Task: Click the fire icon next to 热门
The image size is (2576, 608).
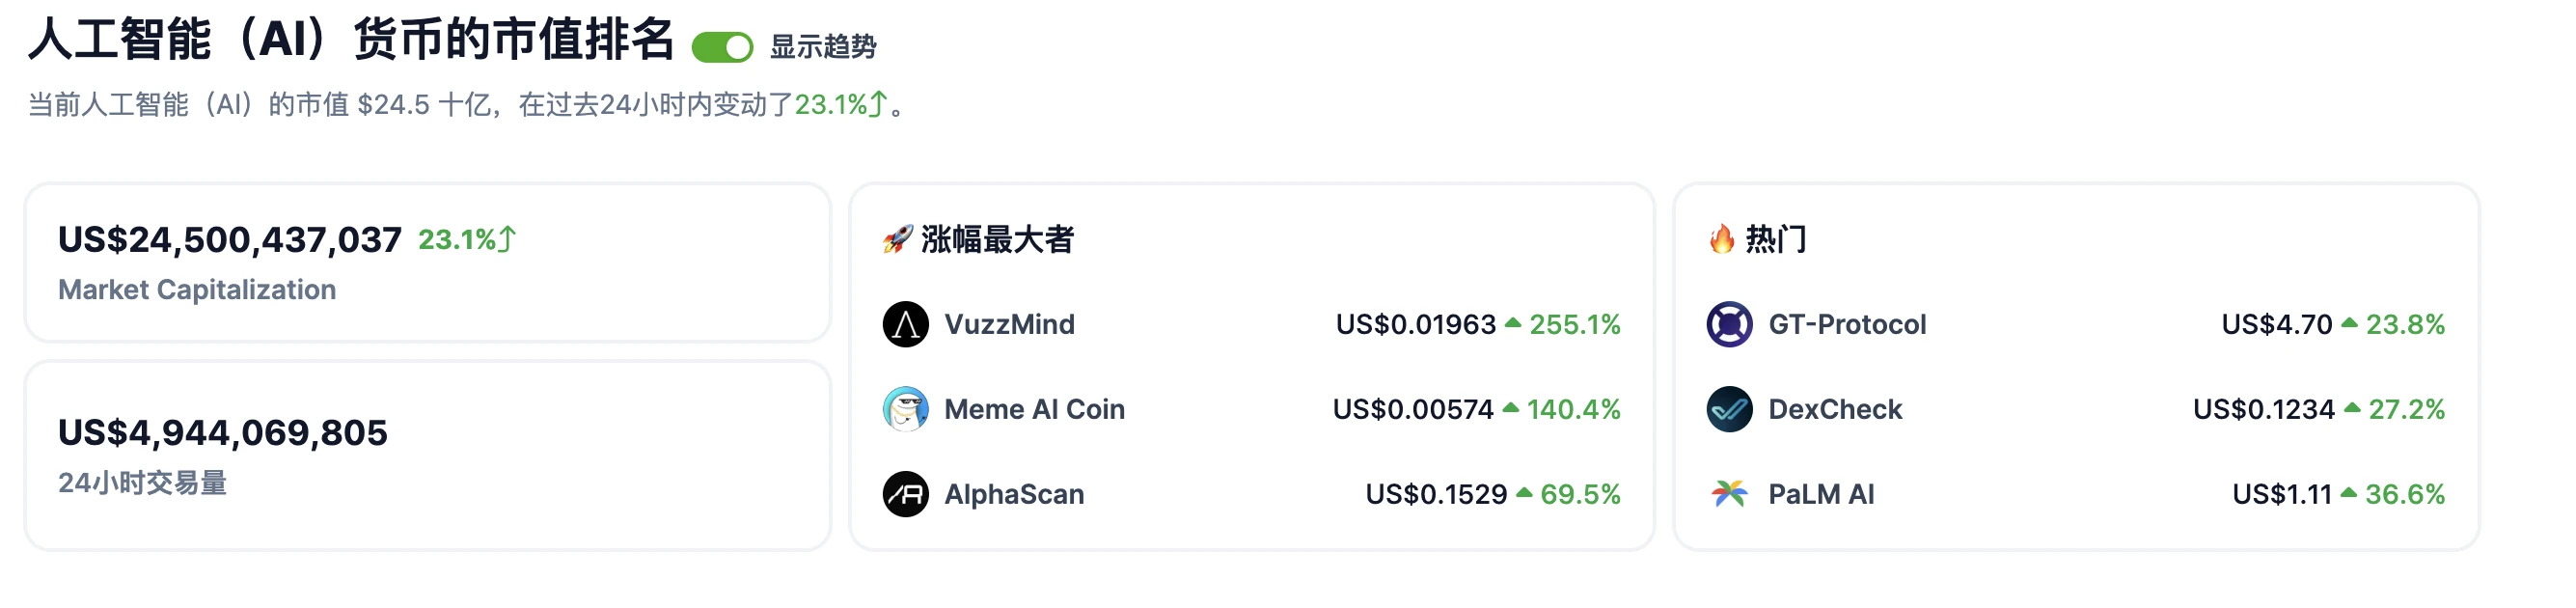Action: click(x=1722, y=240)
